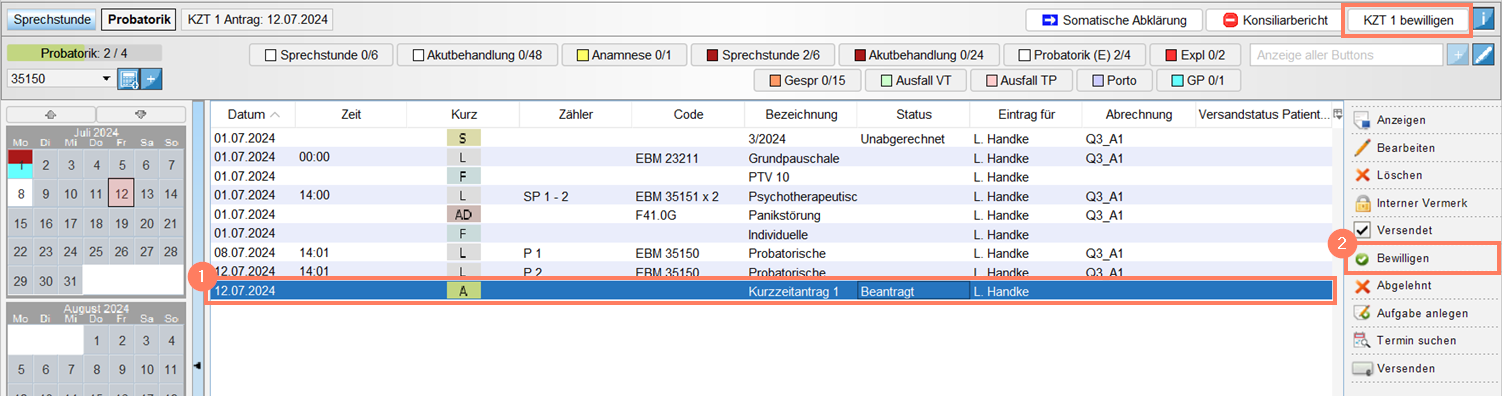Select day 12 in July 2024 calendar
Viewport: 1502px width, 396px height.
[121, 194]
